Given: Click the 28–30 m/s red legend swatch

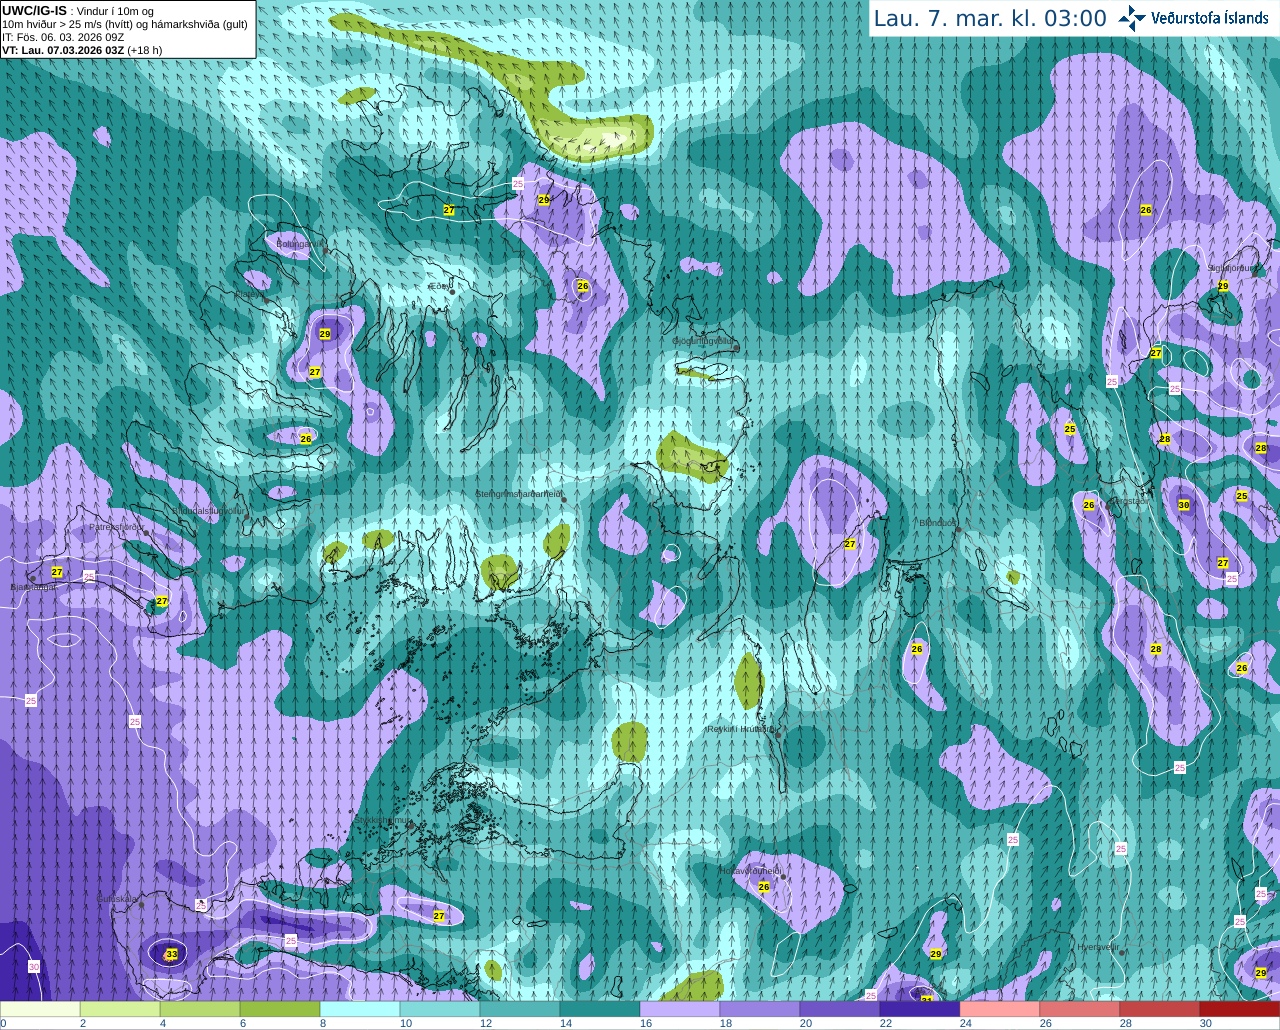Looking at the screenshot, I should (1160, 1009).
